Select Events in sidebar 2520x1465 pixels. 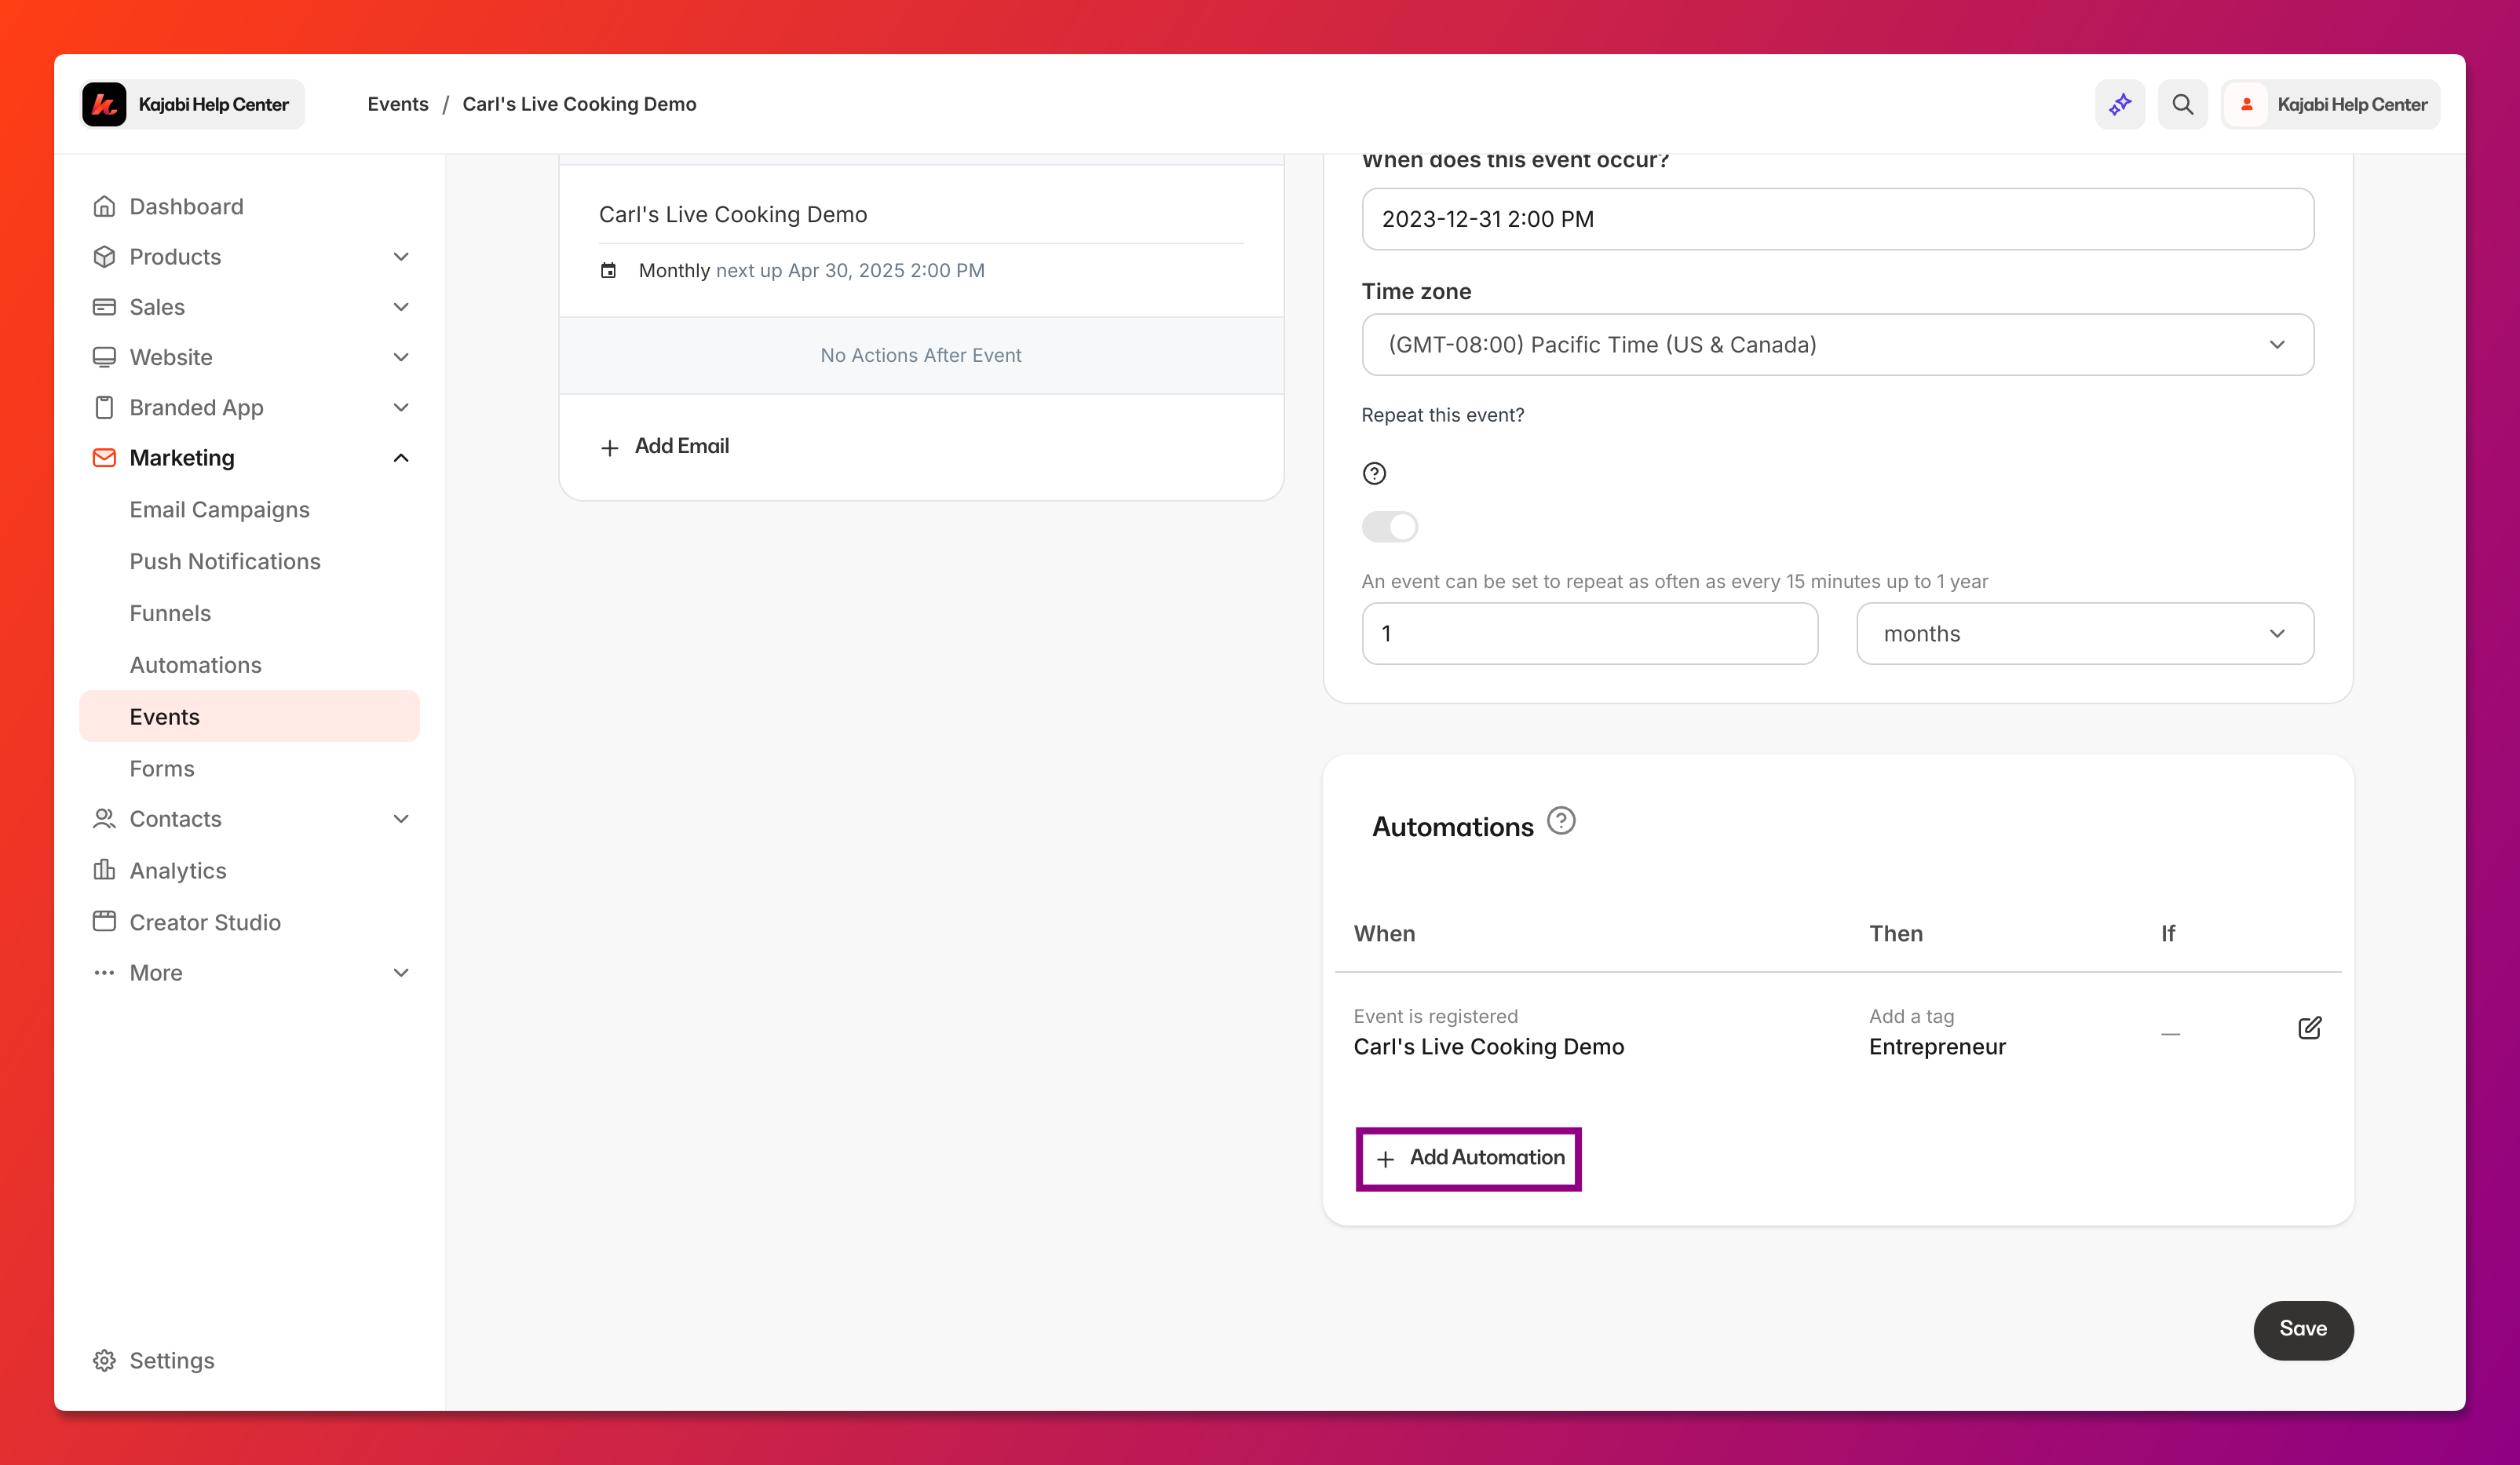tap(249, 716)
